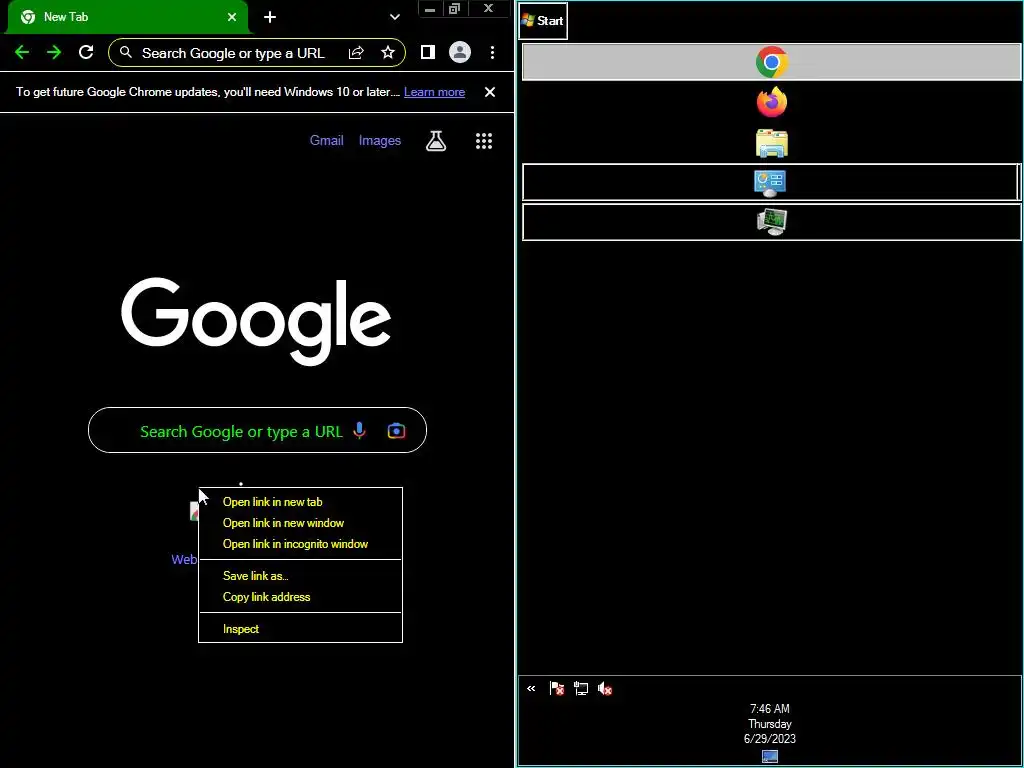Toggle the Chrome side panel icon
Screen dimensions: 1024x768
point(428,52)
